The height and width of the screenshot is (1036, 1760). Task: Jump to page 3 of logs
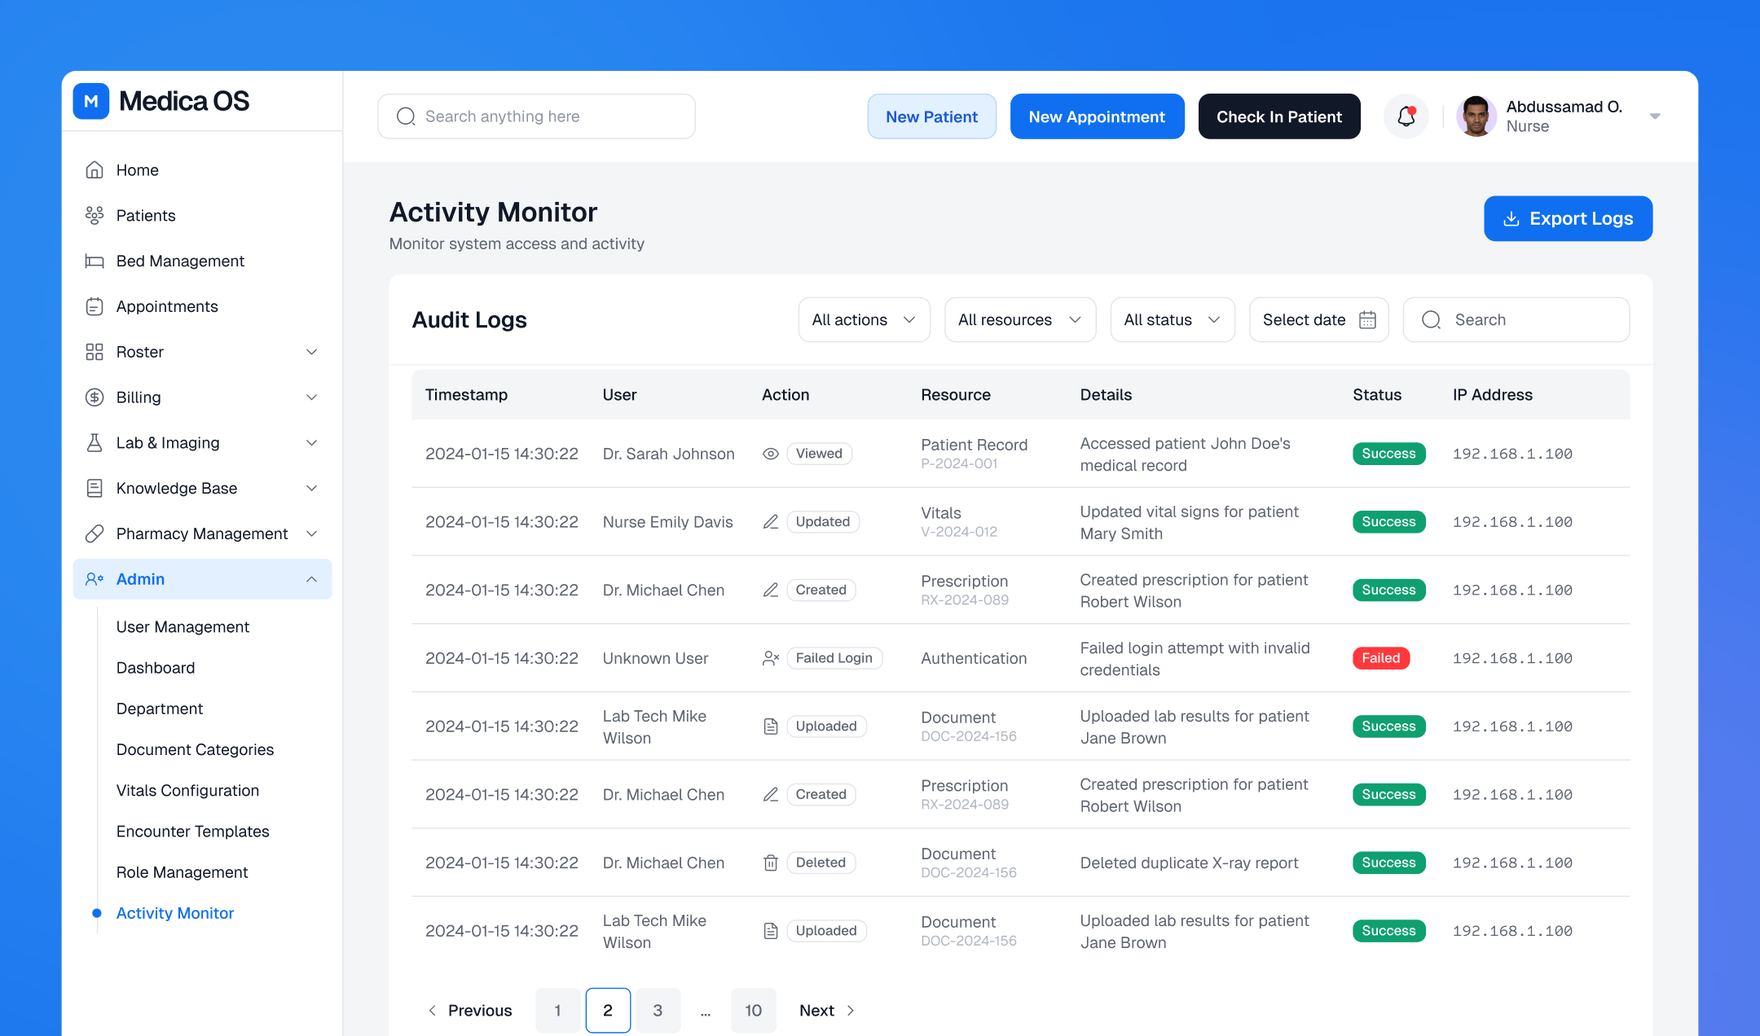pyautogui.click(x=658, y=1010)
